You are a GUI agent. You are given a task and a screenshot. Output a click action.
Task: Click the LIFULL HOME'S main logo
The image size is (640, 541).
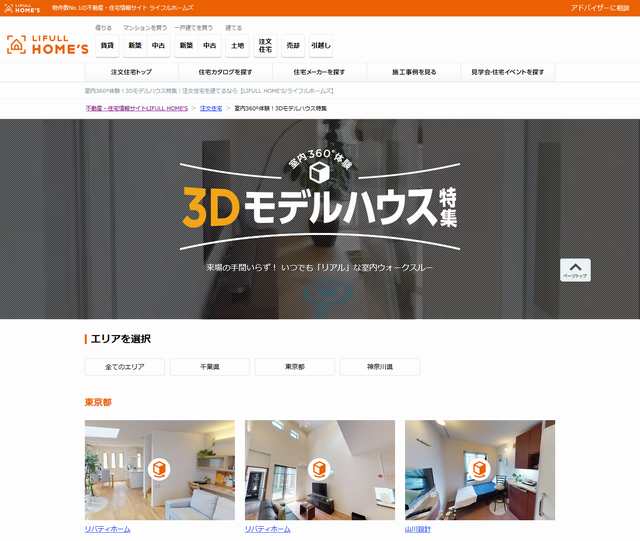click(x=47, y=45)
